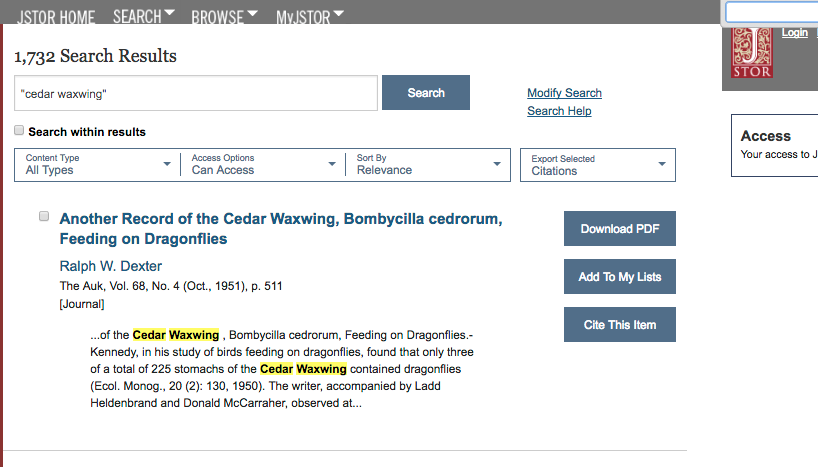Expand the Export Selected Citations dropdown
This screenshot has width=818, height=467.
pyautogui.click(x=598, y=165)
